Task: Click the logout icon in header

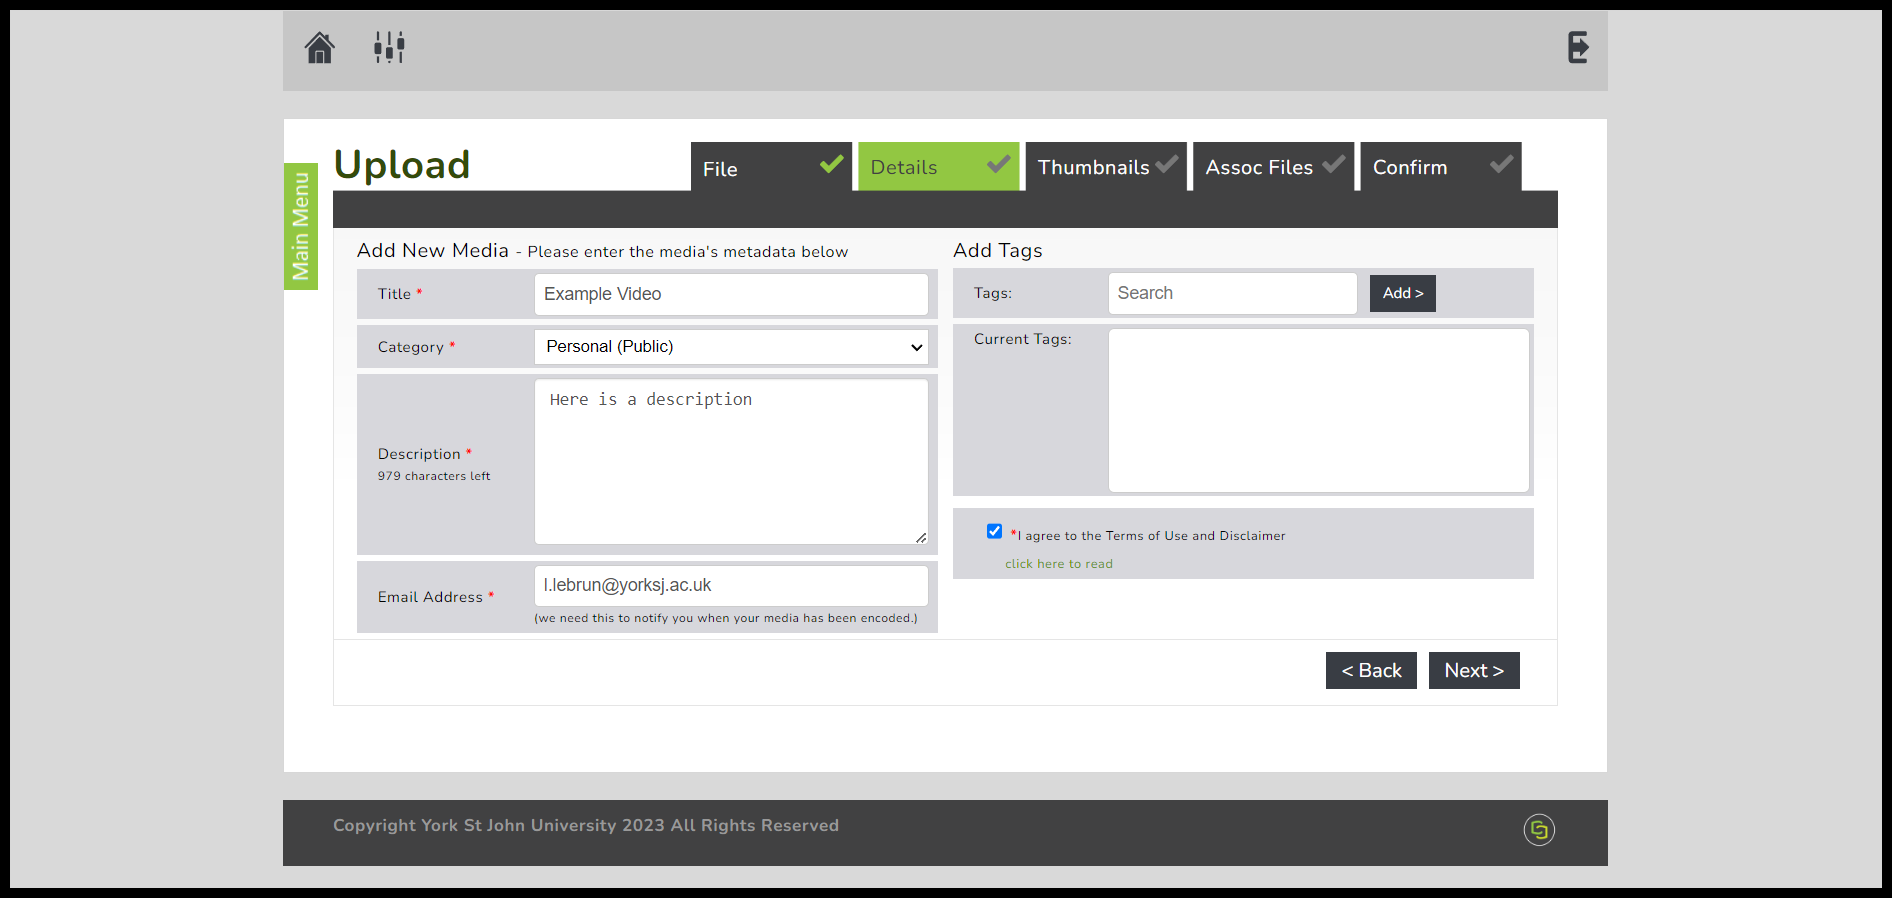Action: pyautogui.click(x=1578, y=47)
